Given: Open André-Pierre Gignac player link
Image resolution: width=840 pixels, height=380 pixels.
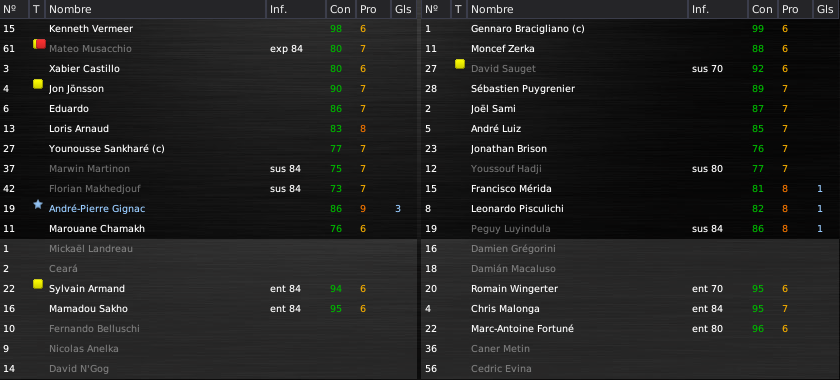Looking at the screenshot, I should [97, 208].
